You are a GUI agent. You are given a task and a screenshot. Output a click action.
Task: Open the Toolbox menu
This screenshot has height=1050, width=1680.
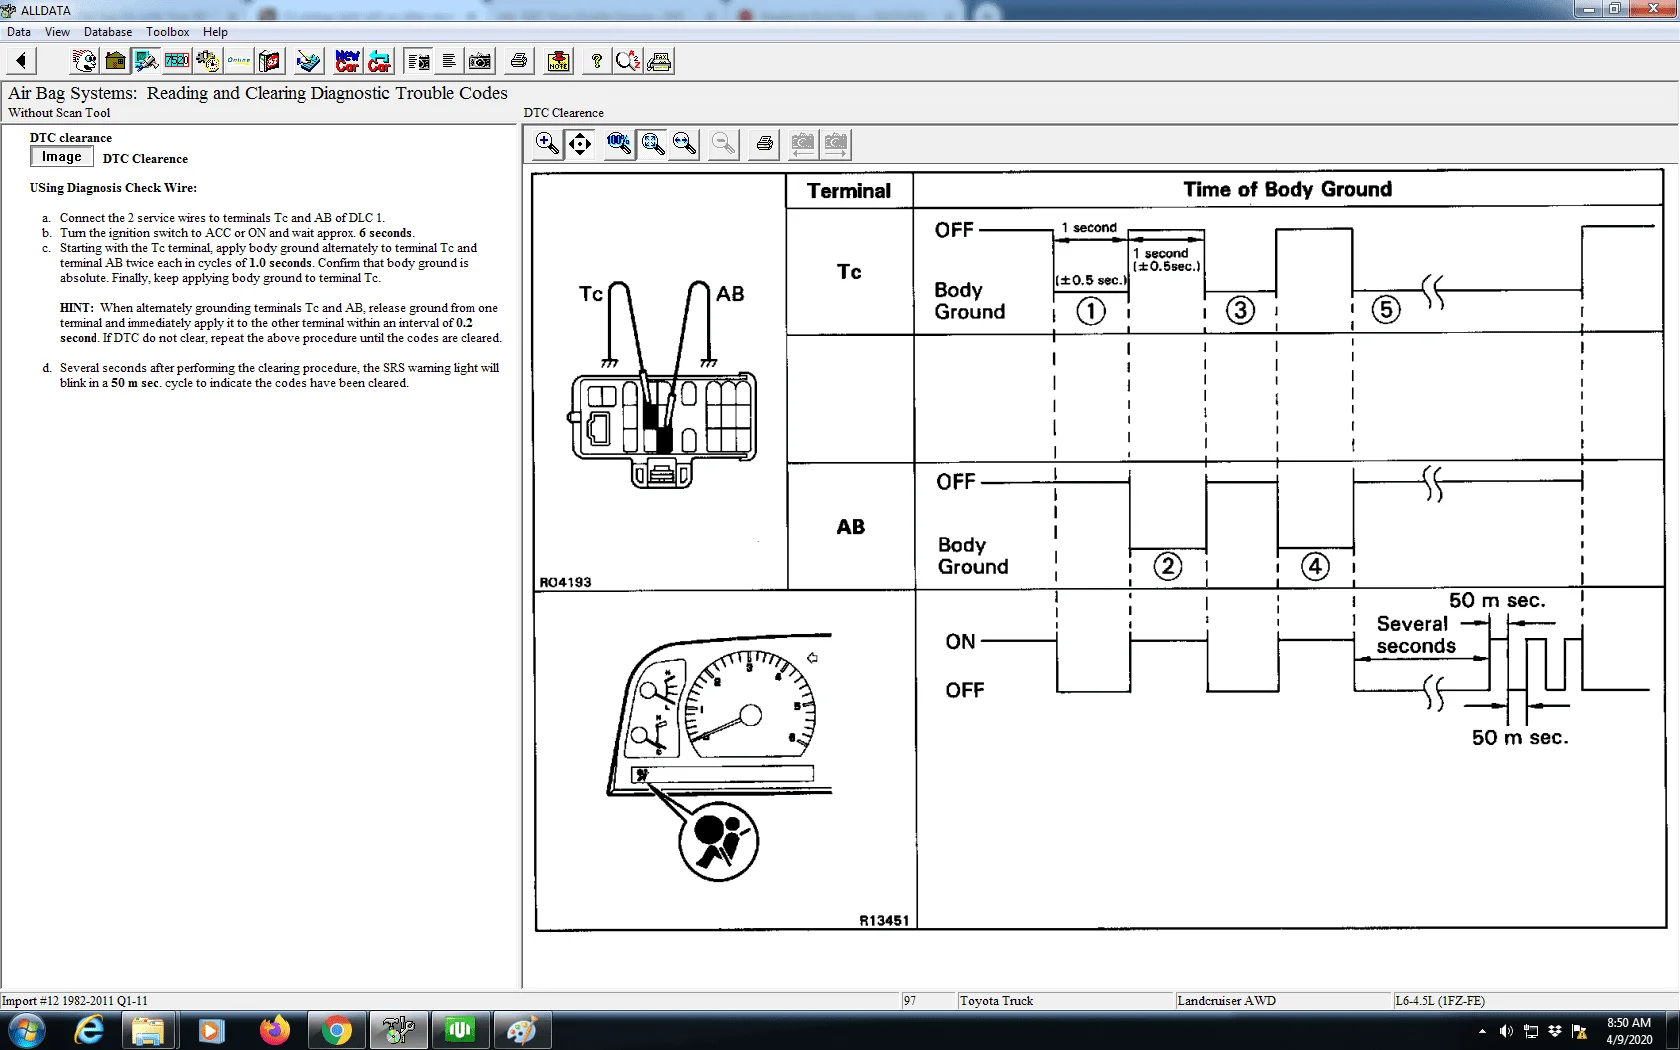point(167,32)
